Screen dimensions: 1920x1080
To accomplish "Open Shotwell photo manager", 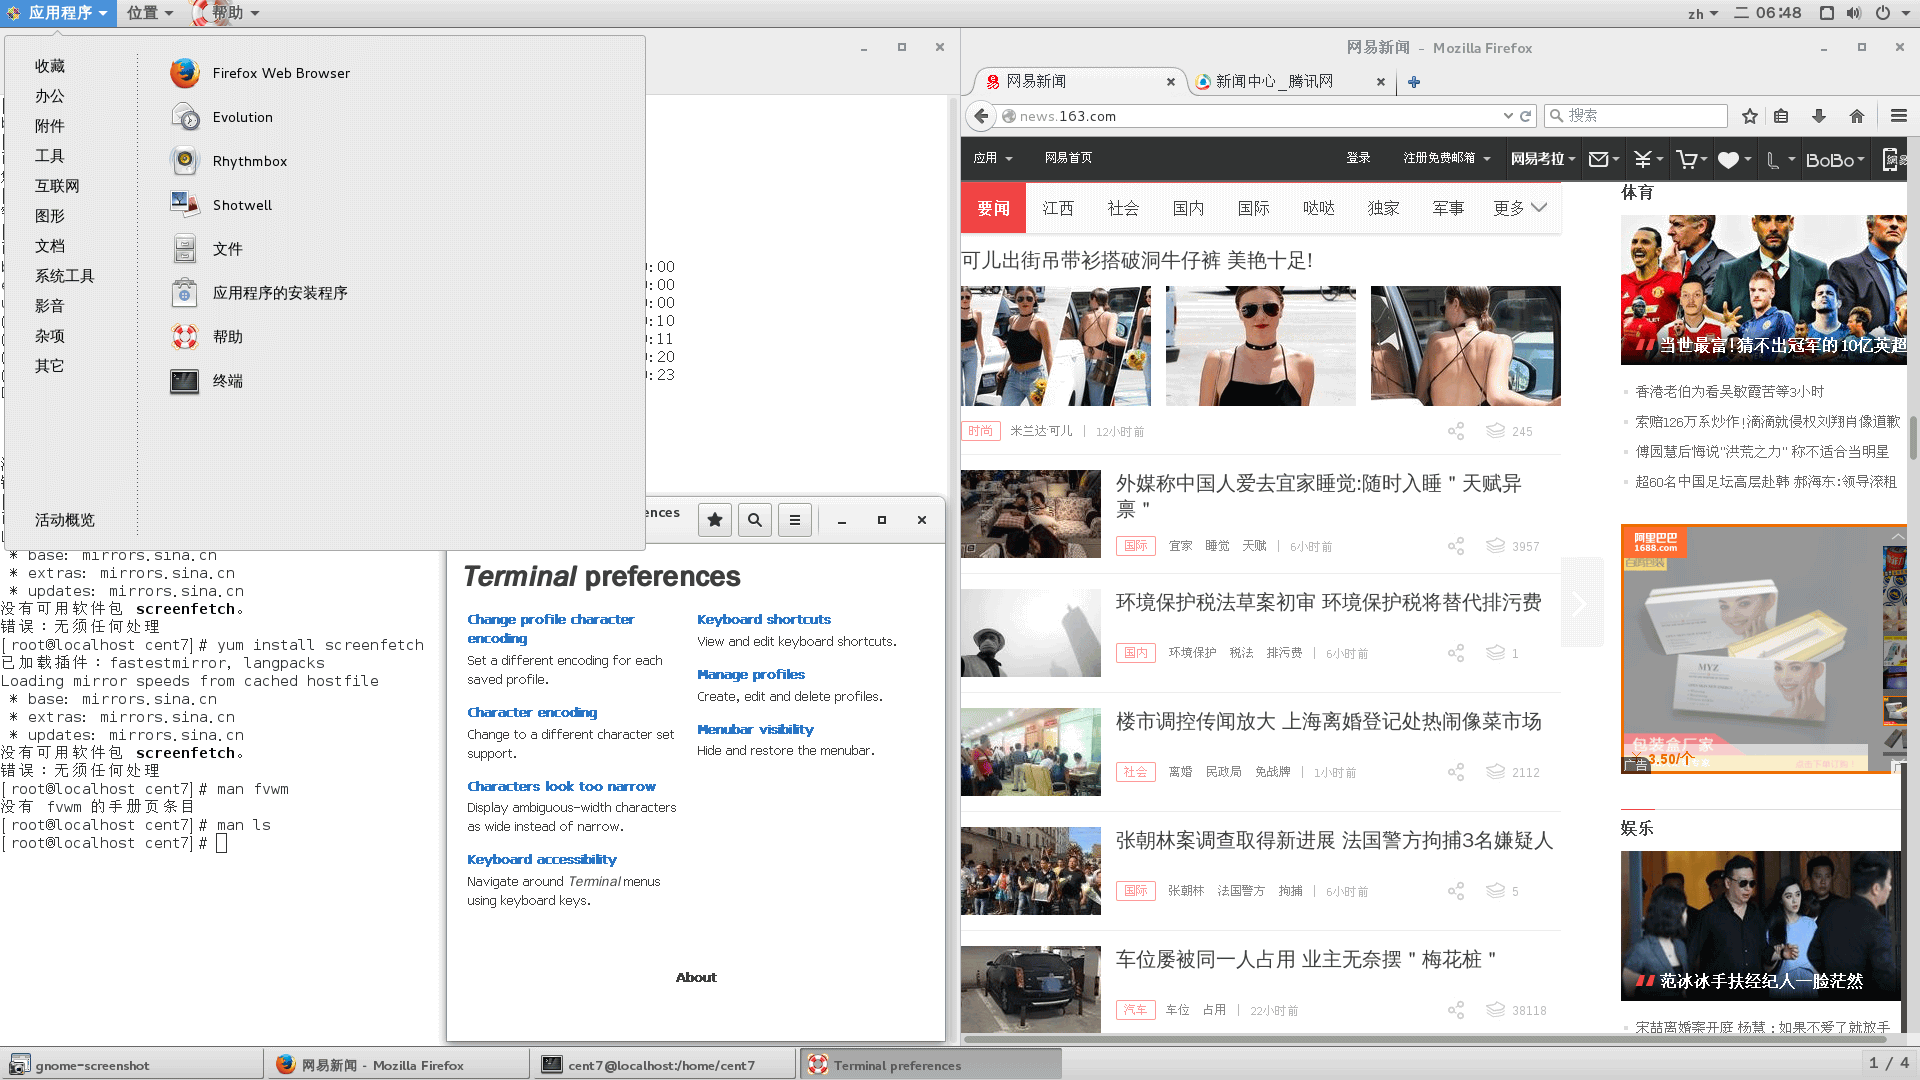I will (x=221, y=205).
